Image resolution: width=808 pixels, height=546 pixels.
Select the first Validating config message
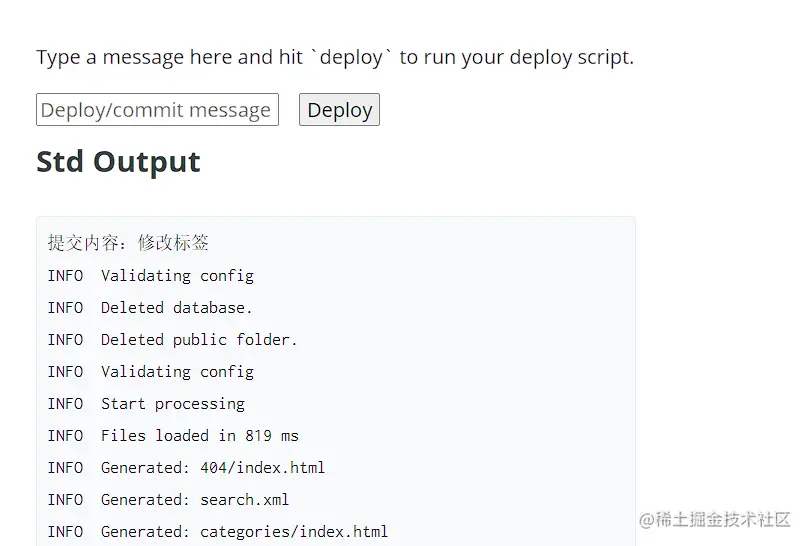pos(177,276)
